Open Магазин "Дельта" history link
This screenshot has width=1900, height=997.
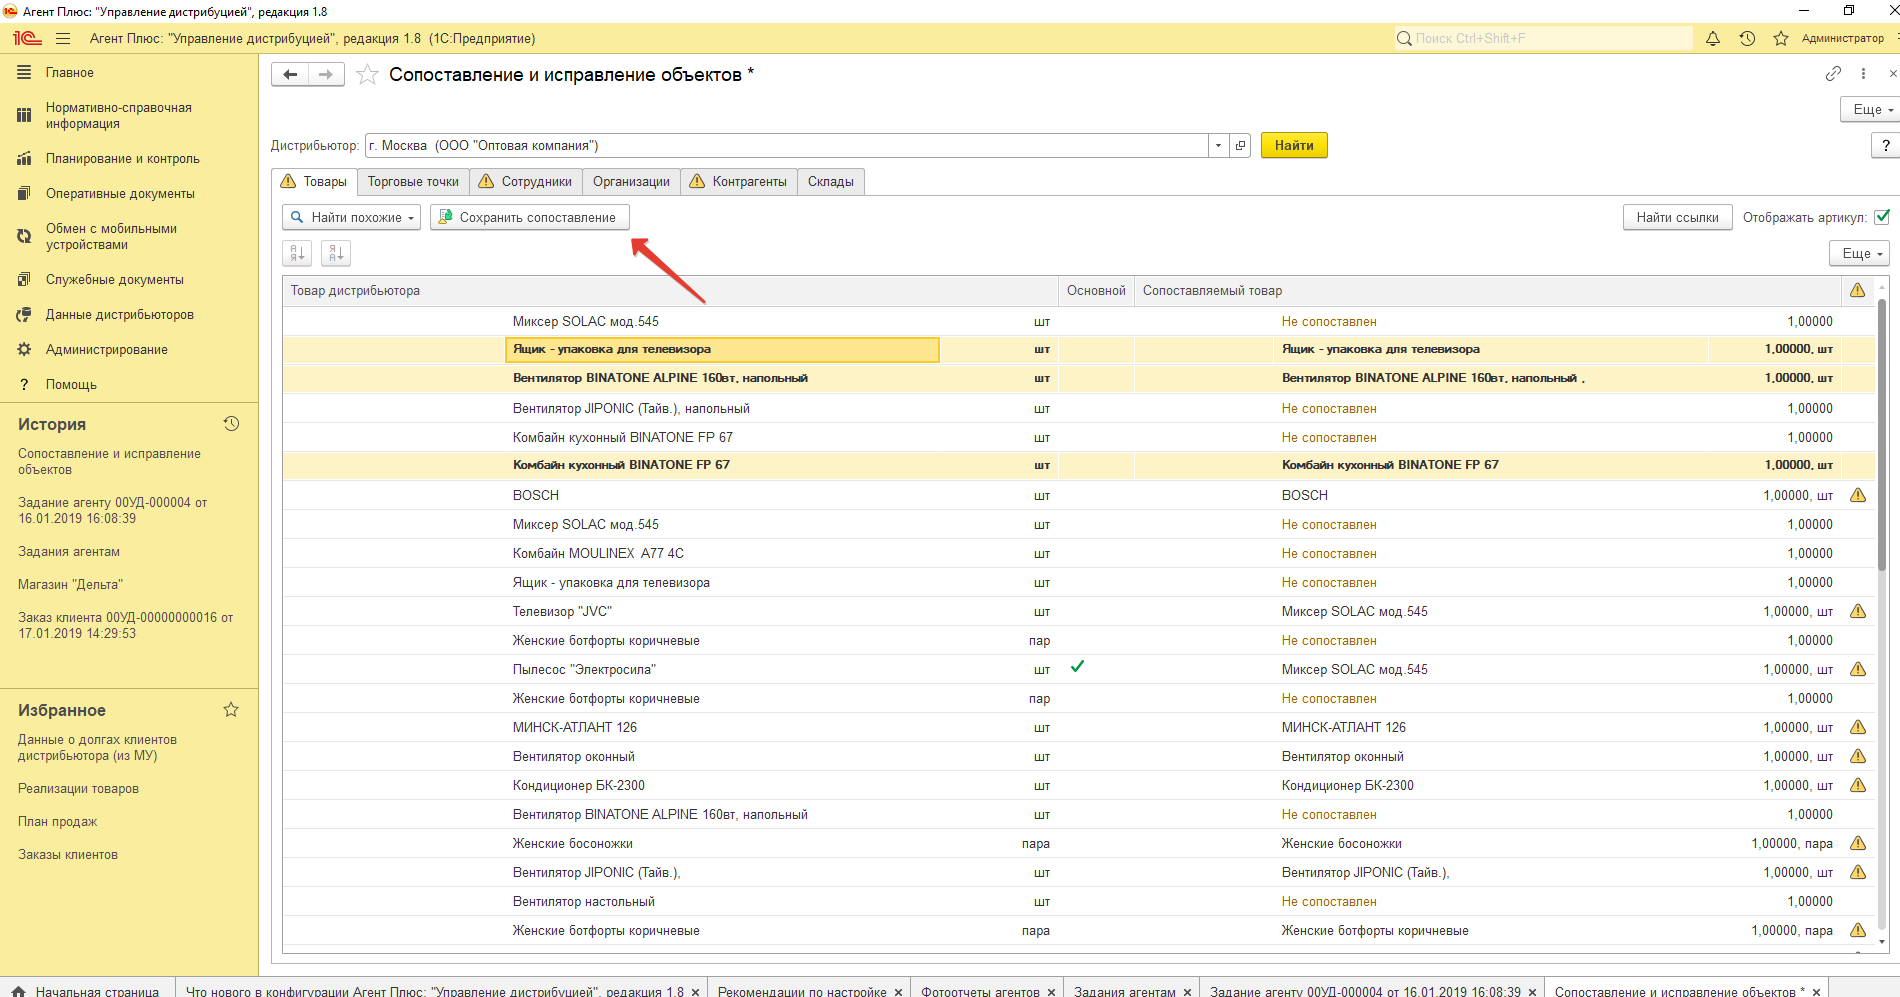click(x=70, y=585)
